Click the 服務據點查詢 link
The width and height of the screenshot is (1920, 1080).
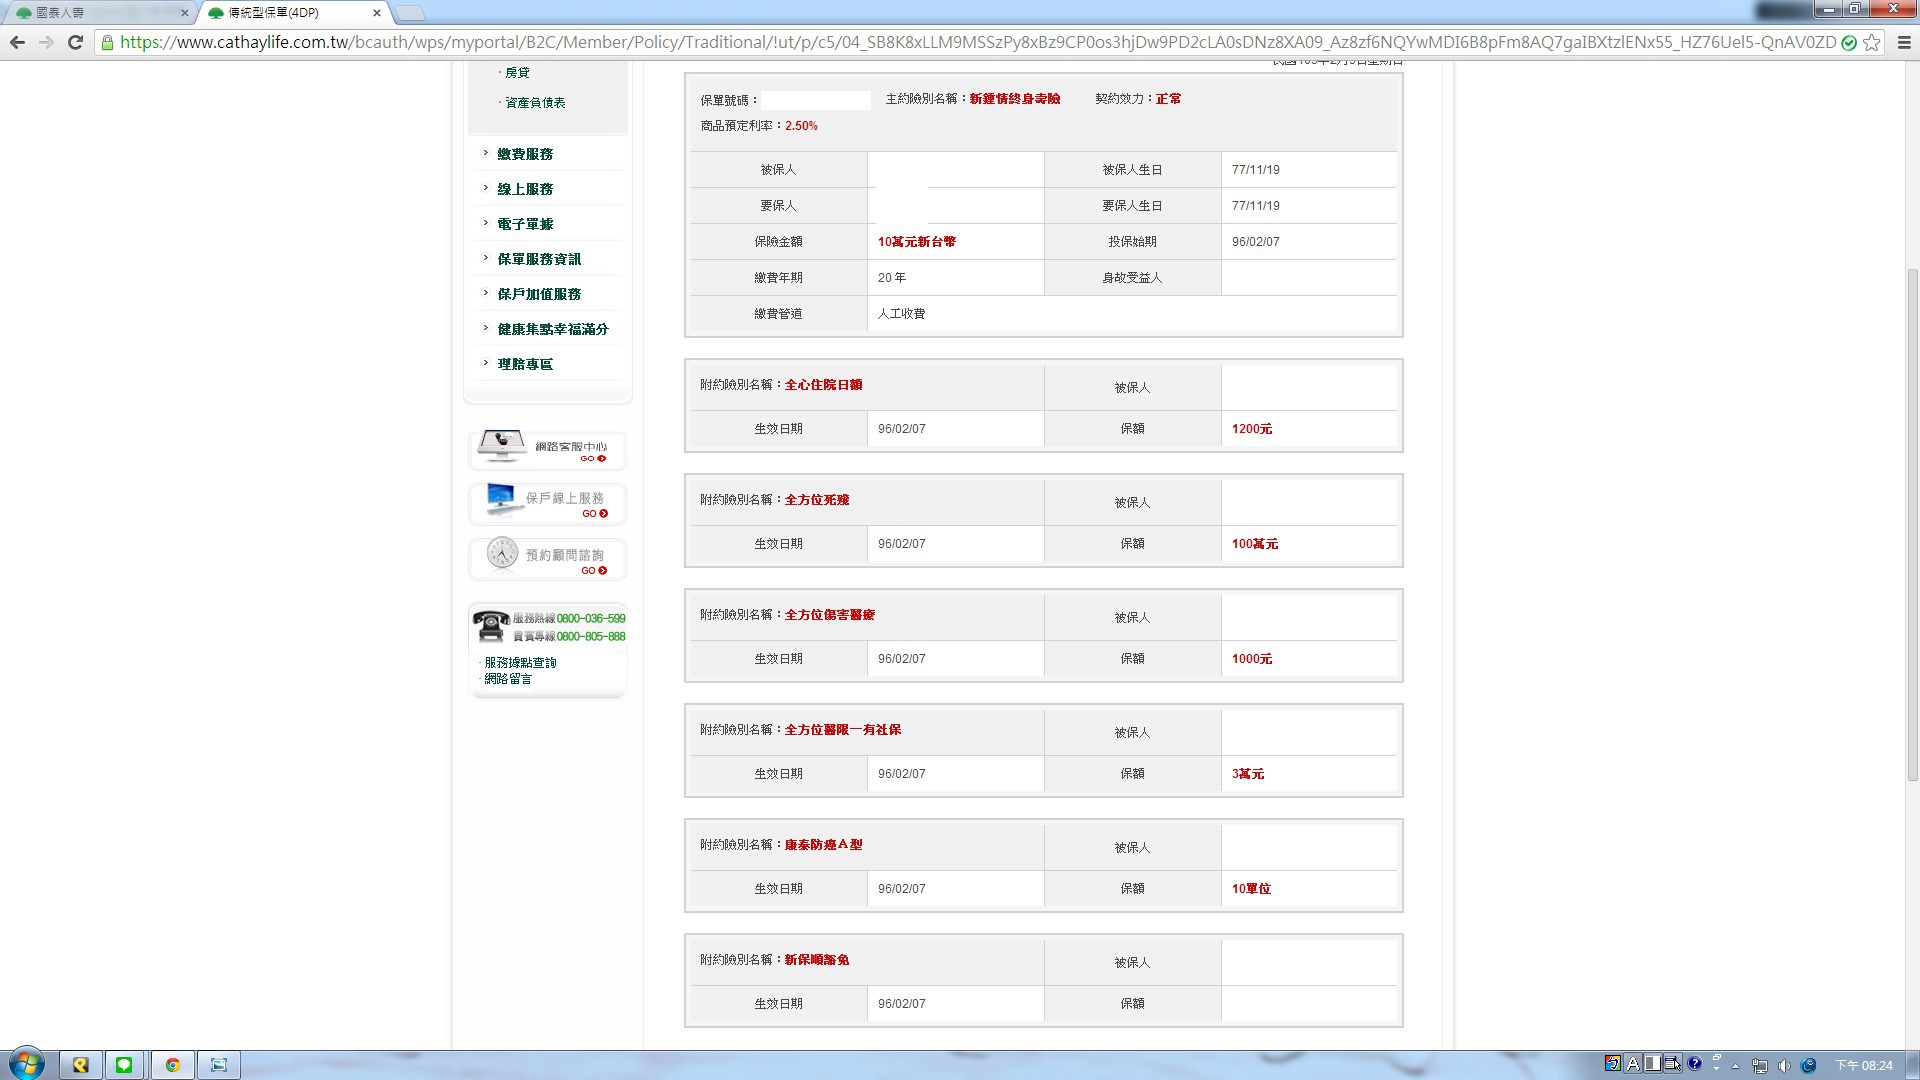pos(520,663)
